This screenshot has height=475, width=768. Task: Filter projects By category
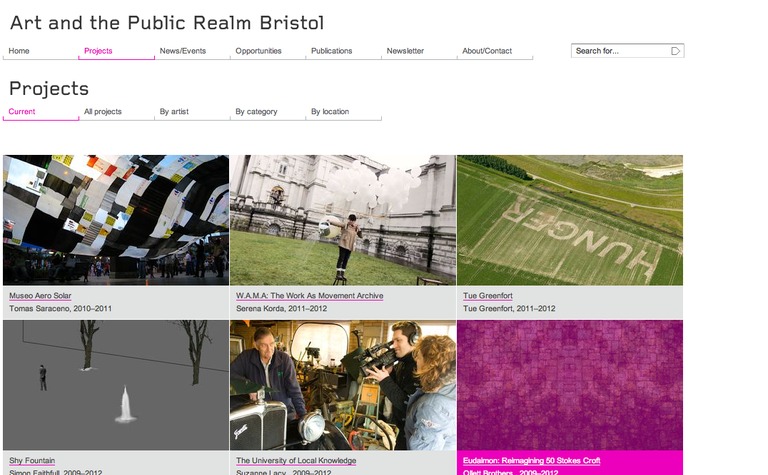[x=256, y=112]
